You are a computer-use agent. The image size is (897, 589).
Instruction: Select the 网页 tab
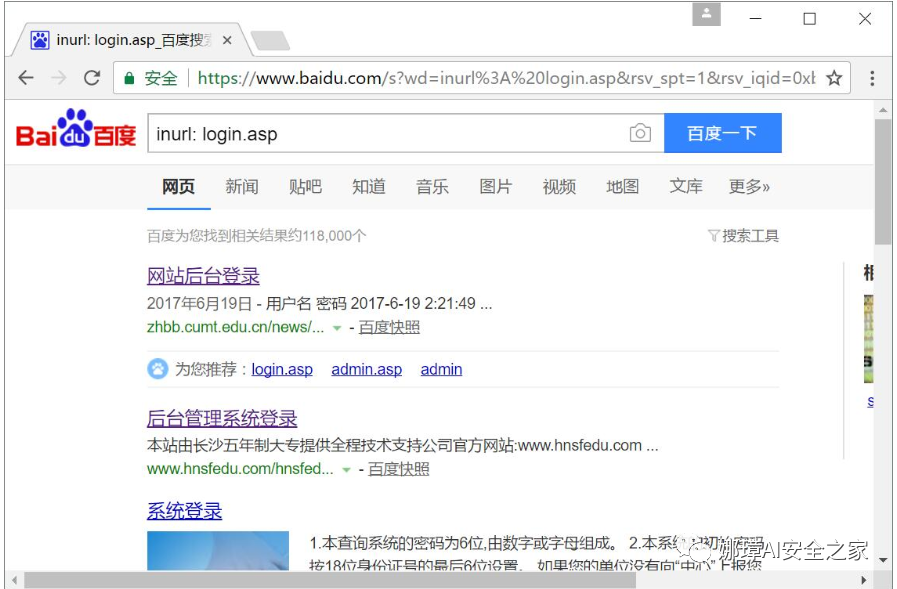(178, 186)
